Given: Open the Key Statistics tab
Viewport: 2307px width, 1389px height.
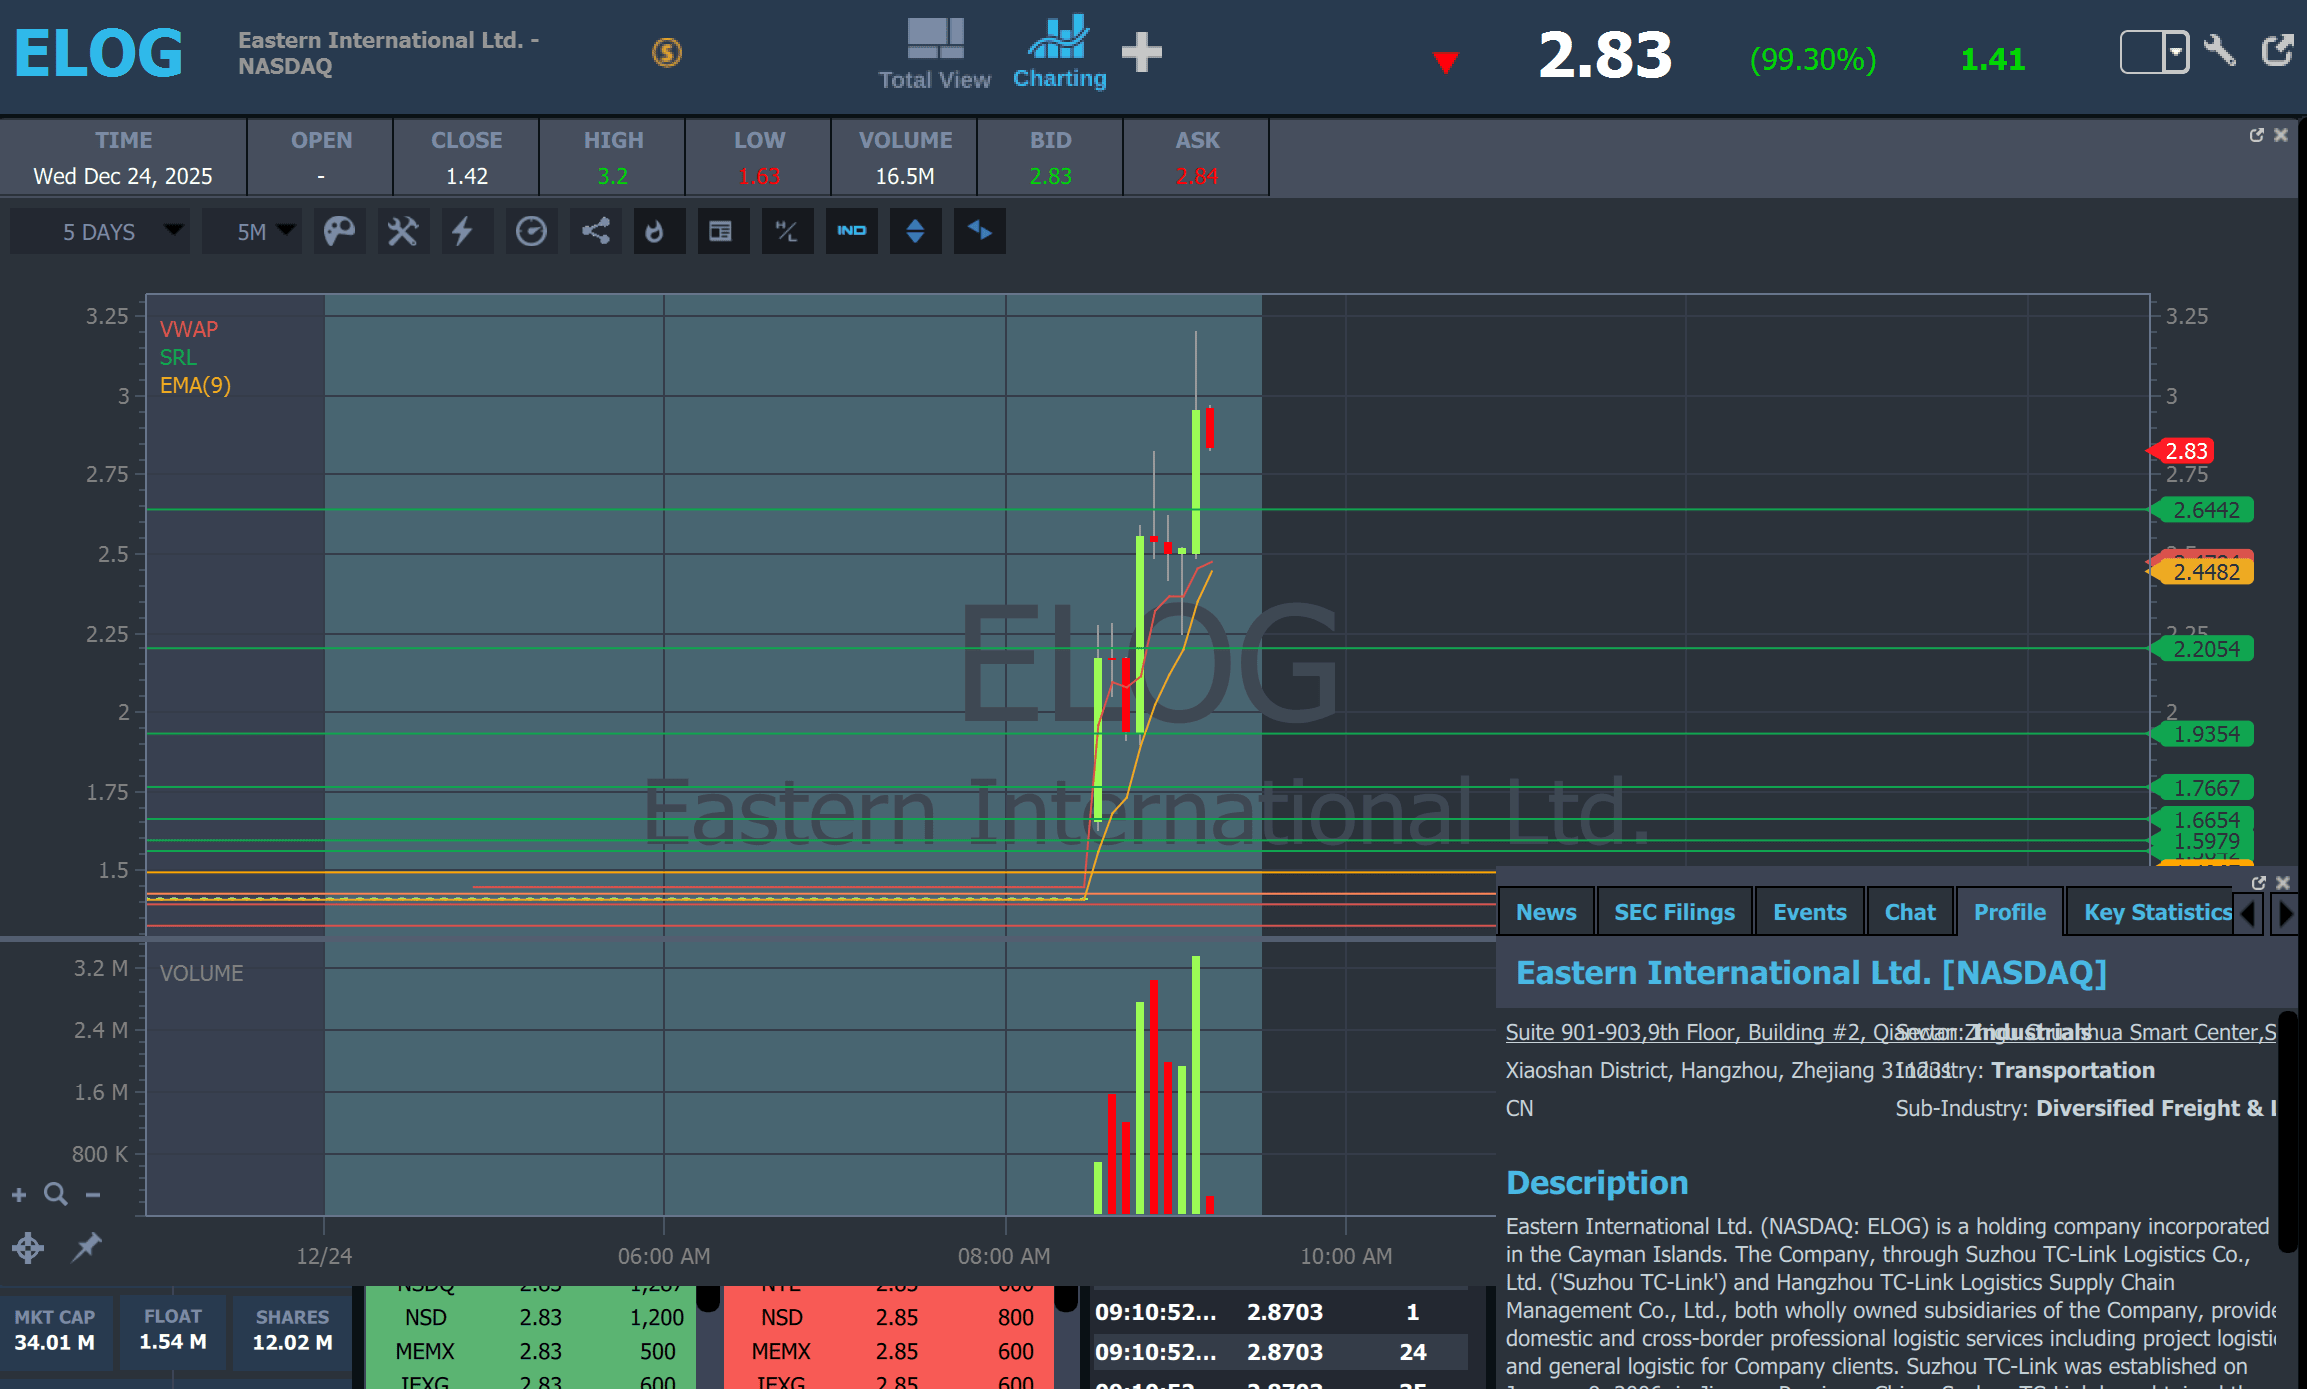Looking at the screenshot, I should tap(2157, 912).
